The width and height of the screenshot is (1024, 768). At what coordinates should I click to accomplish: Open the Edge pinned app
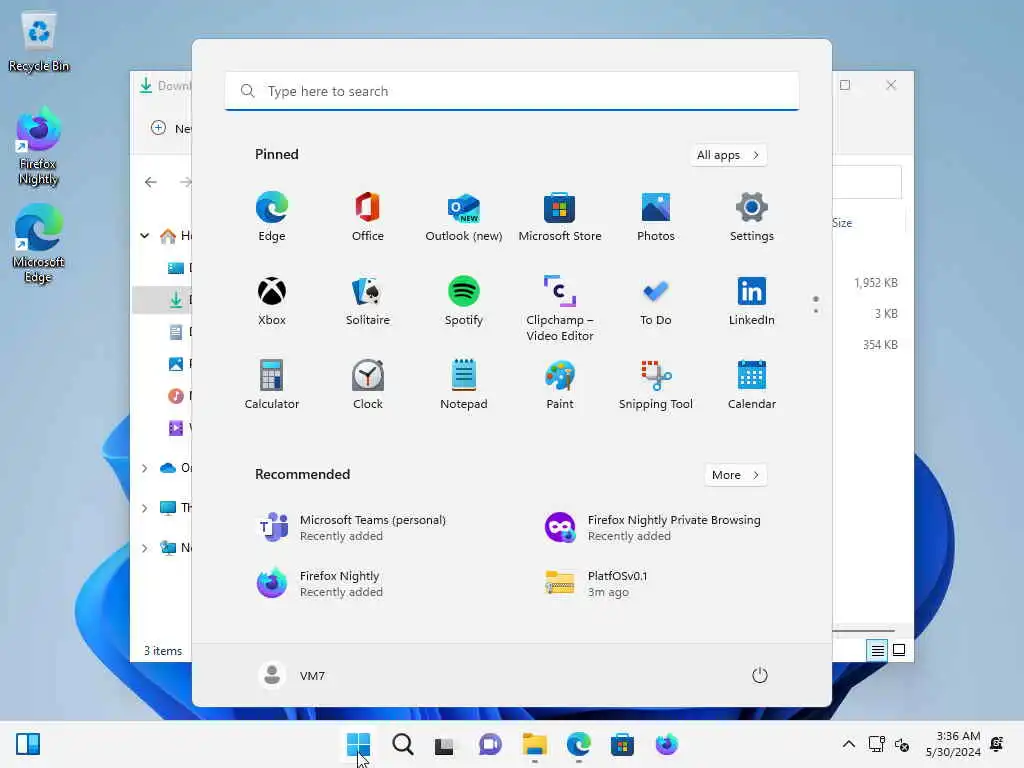tap(272, 217)
